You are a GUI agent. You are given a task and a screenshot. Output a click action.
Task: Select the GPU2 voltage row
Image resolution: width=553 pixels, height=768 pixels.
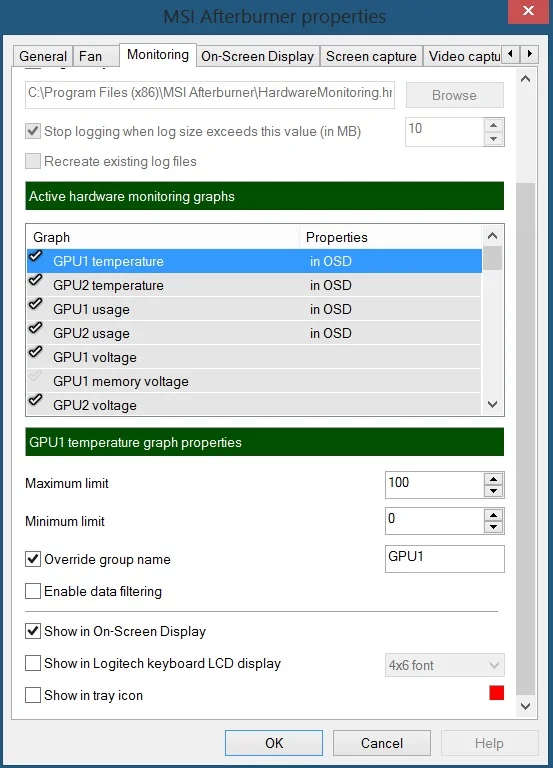[x=254, y=405]
